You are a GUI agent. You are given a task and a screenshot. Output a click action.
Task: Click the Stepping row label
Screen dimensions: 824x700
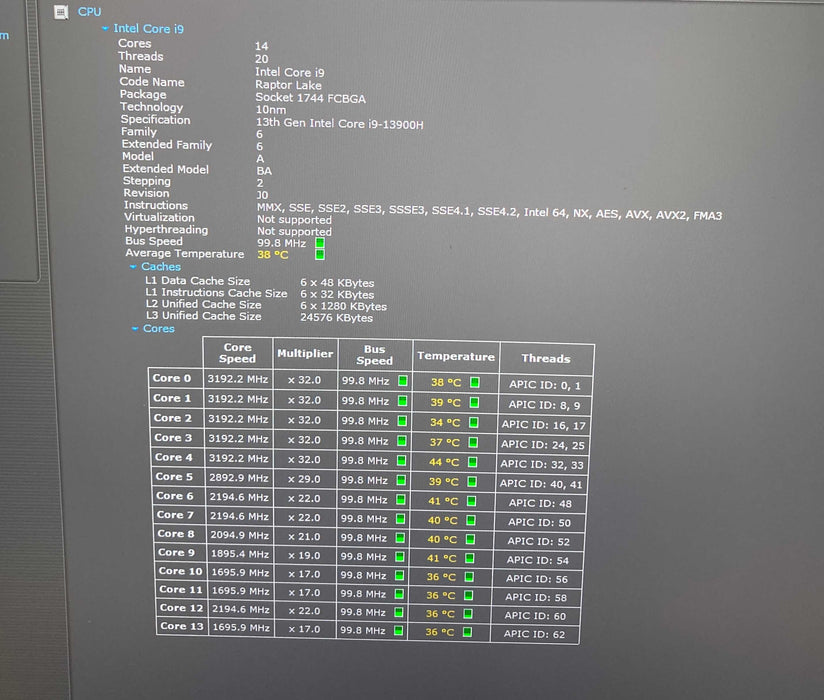coord(147,181)
